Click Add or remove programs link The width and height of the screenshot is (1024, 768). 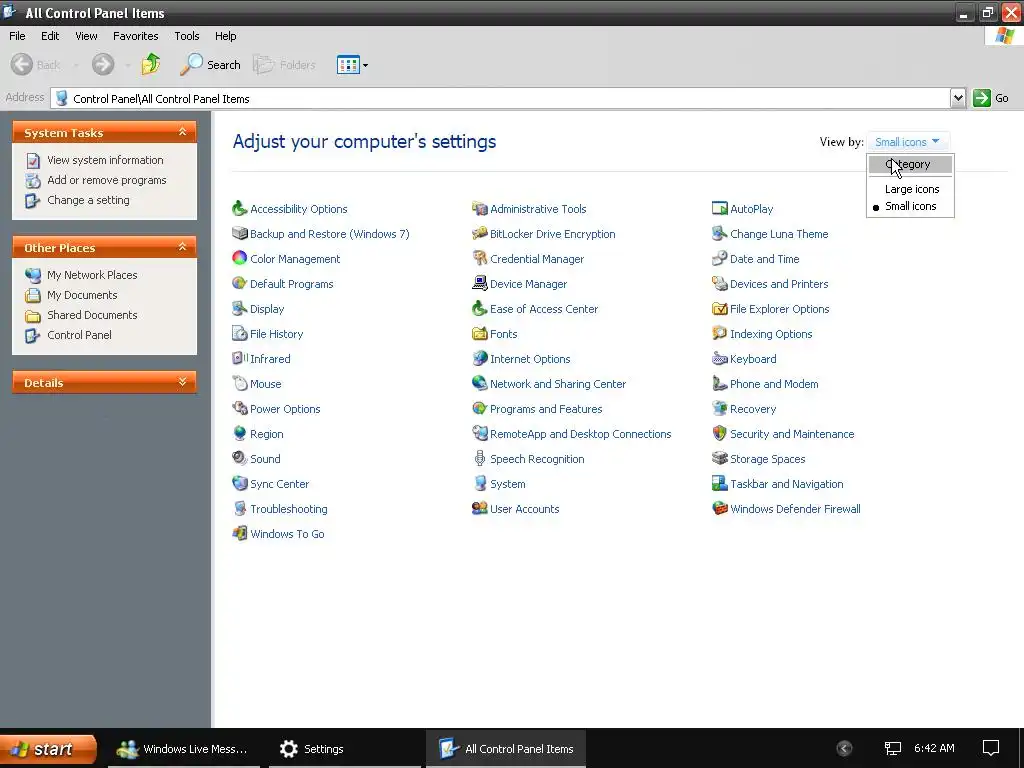click(106, 180)
